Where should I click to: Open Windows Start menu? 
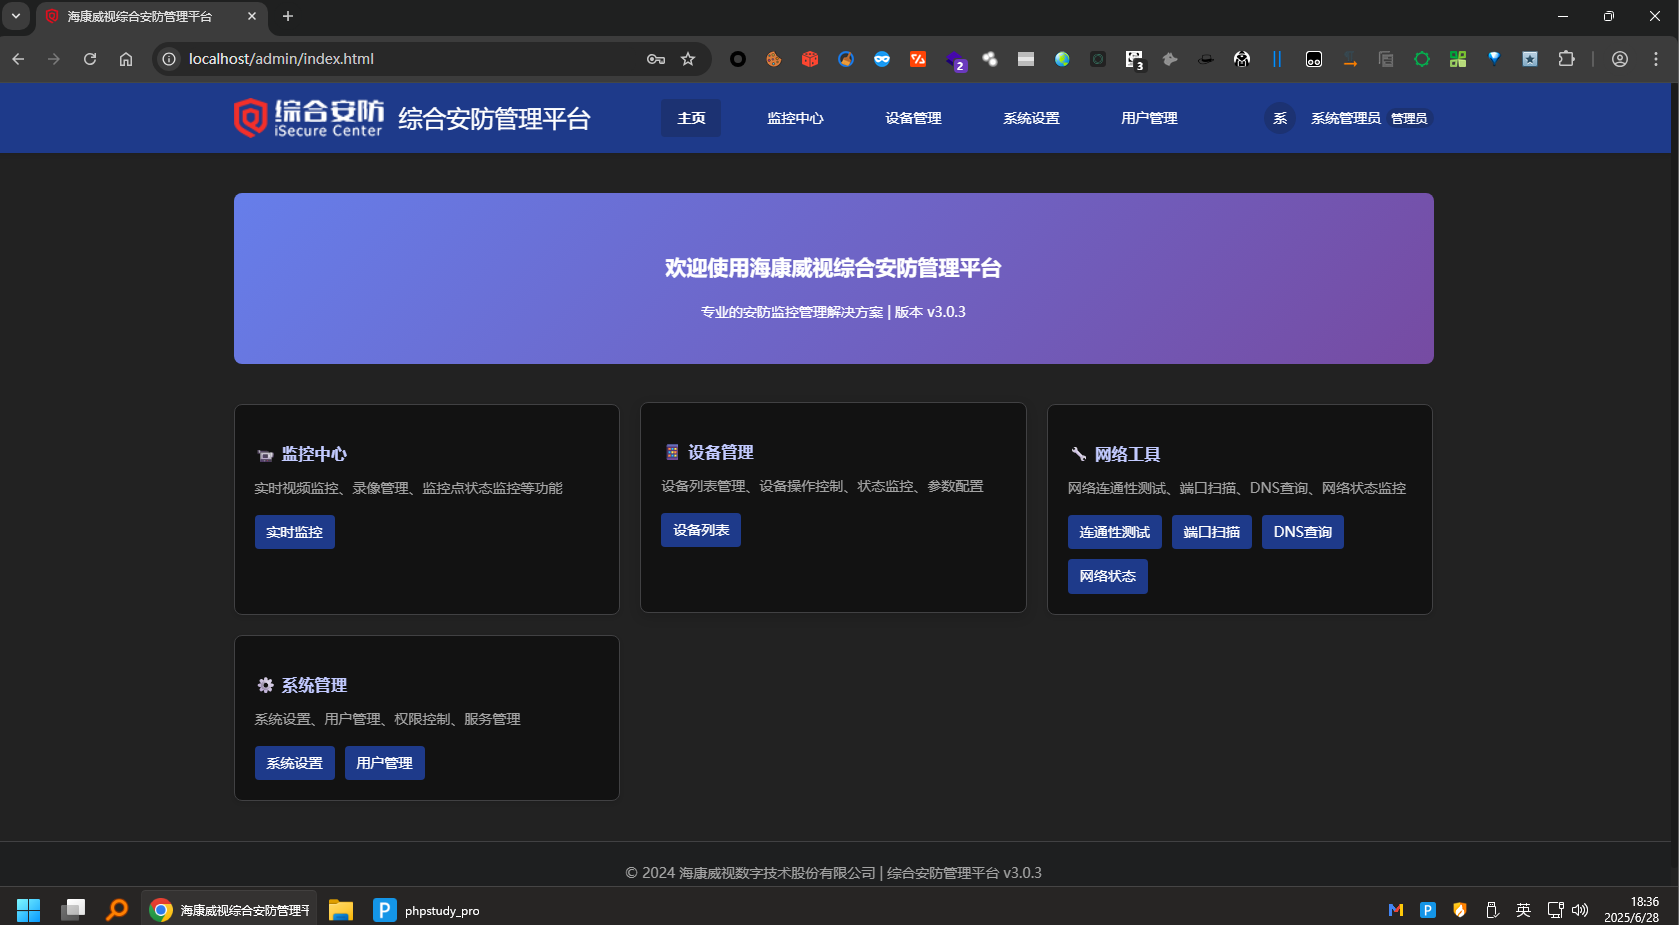pyautogui.click(x=28, y=910)
